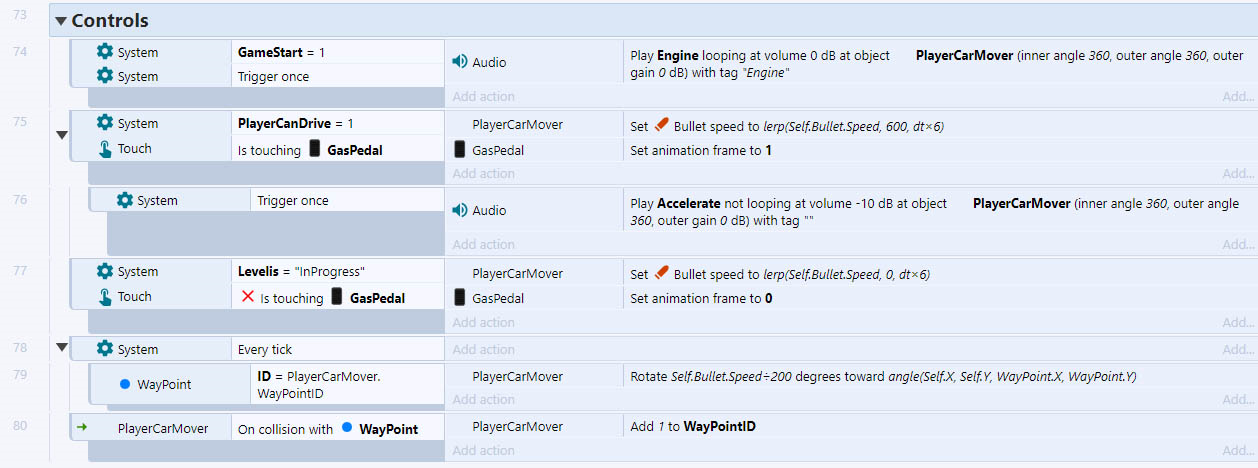Click blue WayPoint circle icon in event 79

pos(125,384)
